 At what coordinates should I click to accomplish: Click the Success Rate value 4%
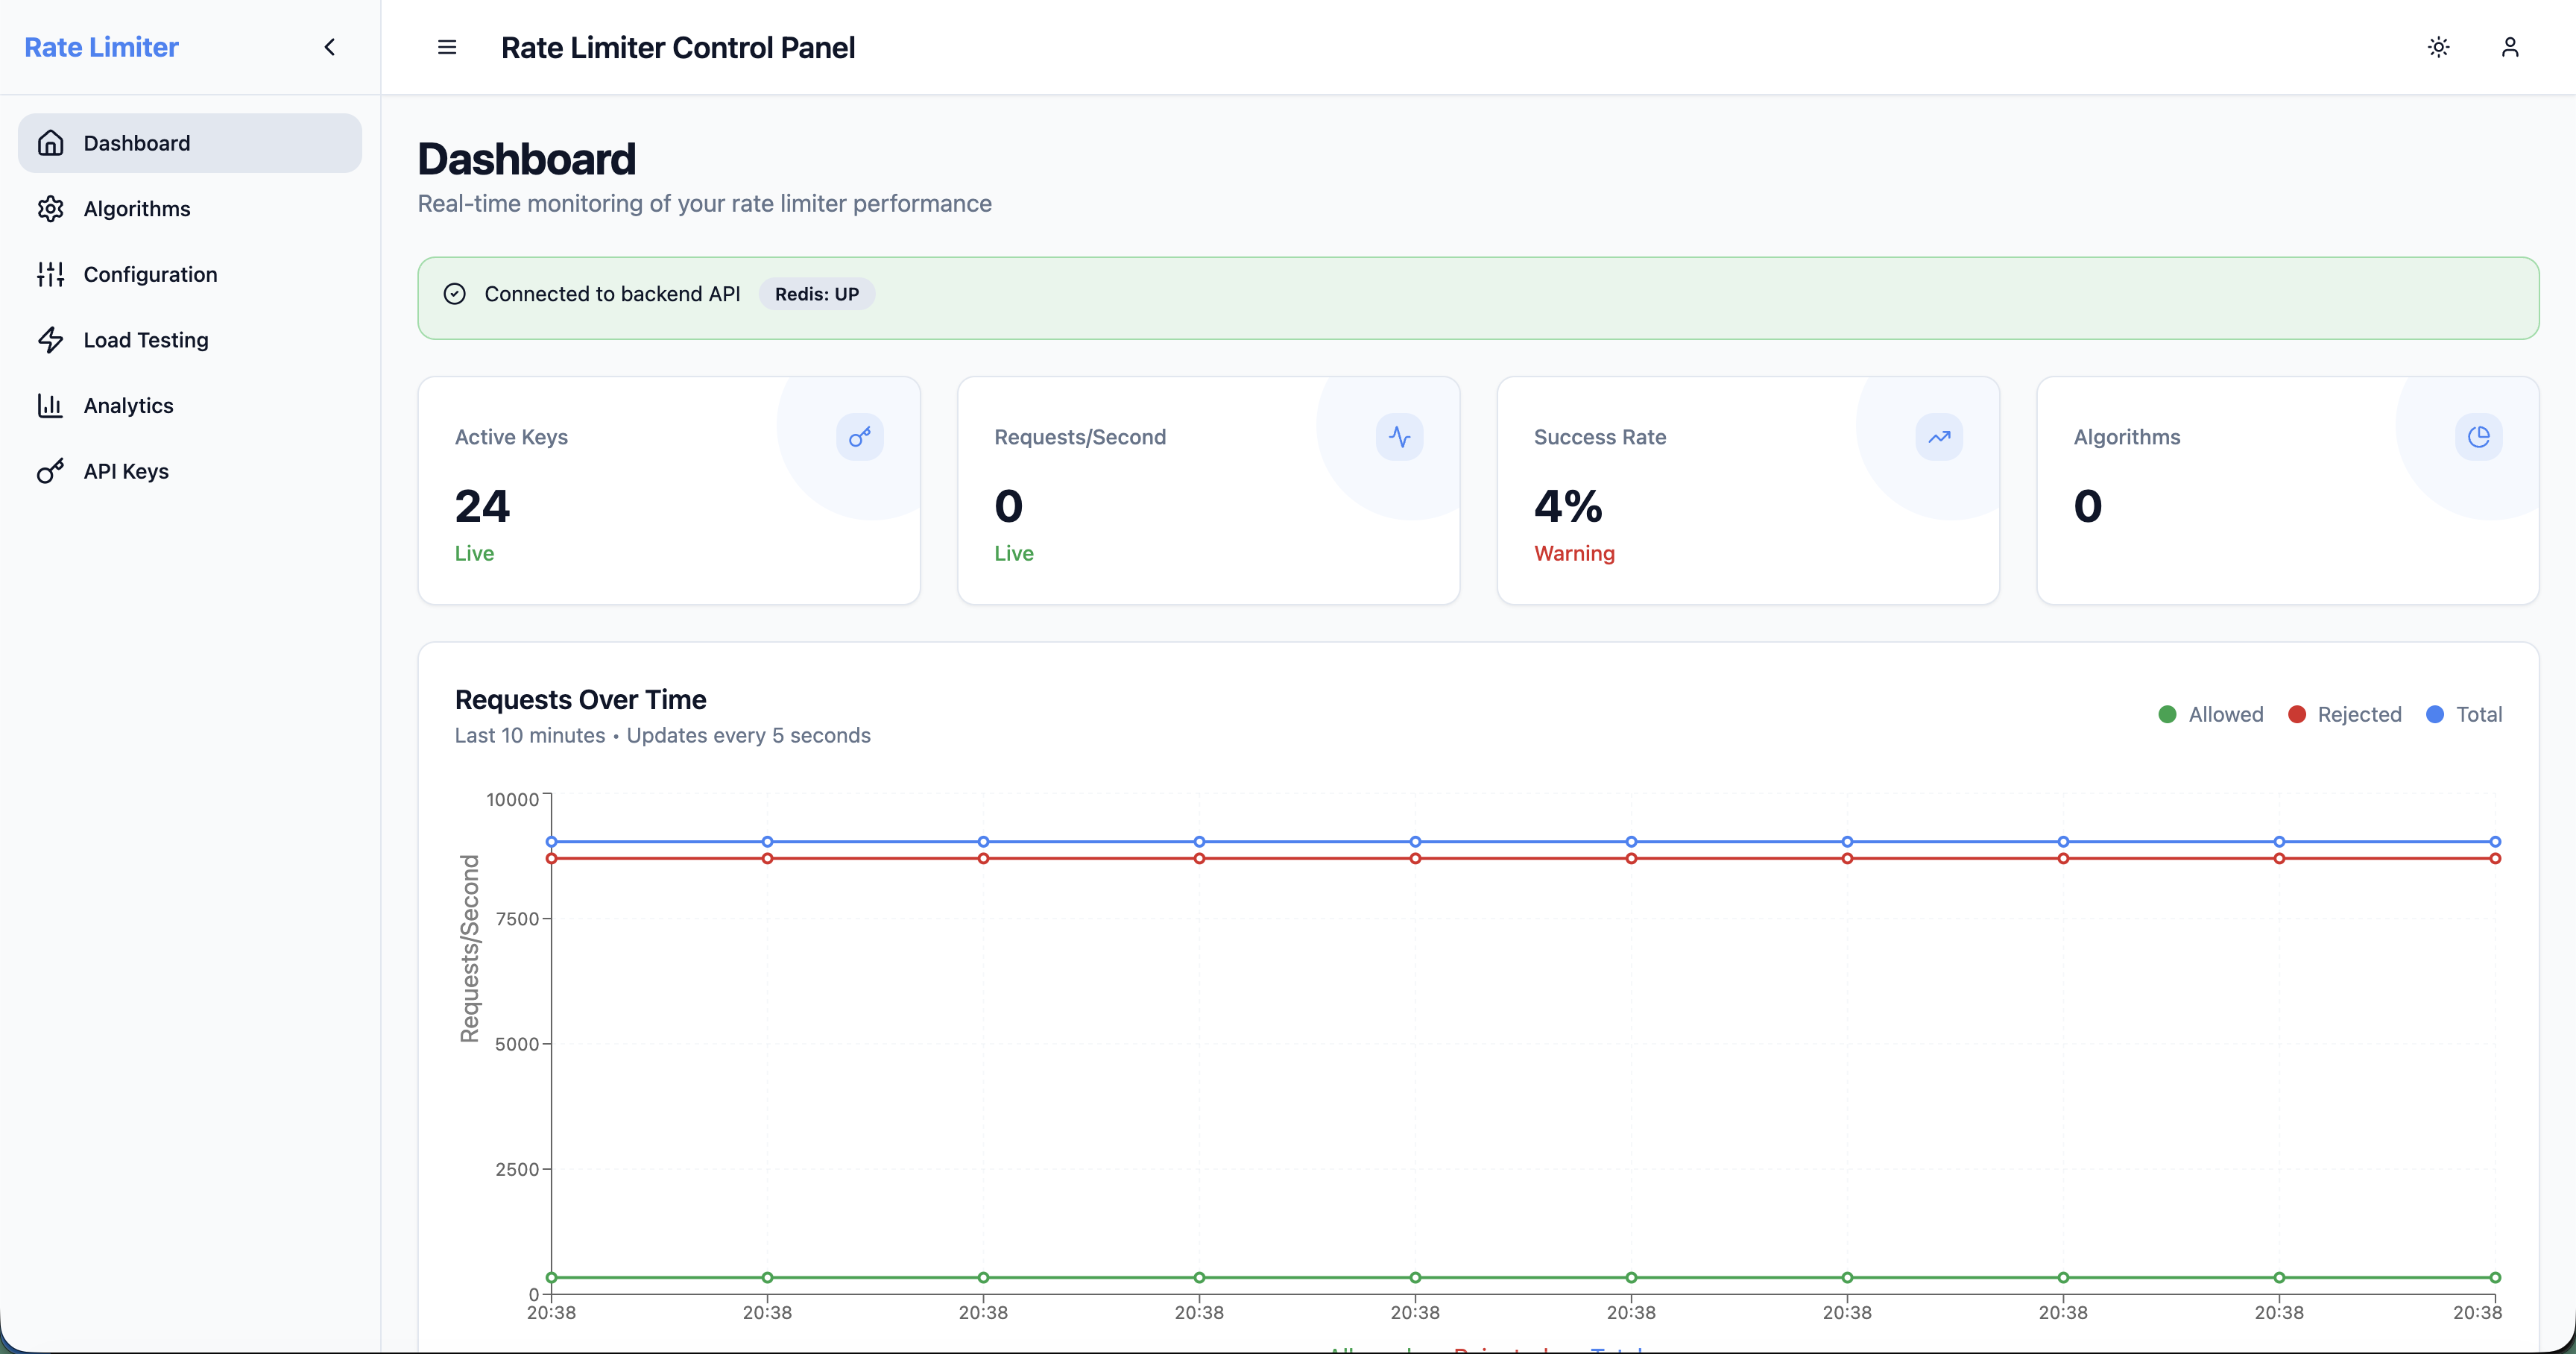coord(1568,506)
